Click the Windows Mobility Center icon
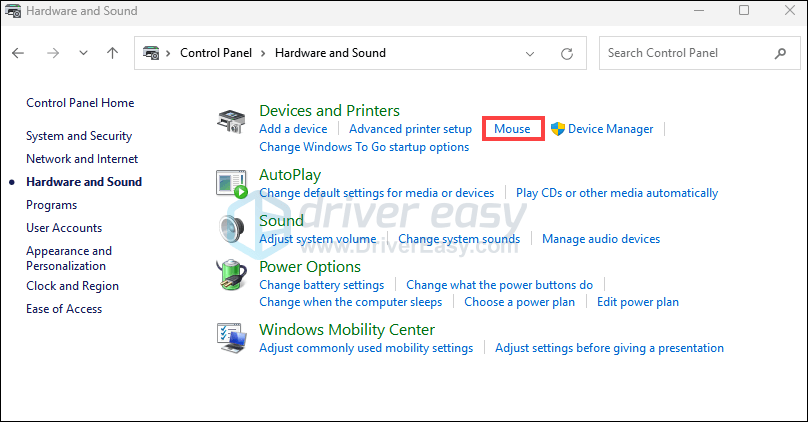 point(231,338)
